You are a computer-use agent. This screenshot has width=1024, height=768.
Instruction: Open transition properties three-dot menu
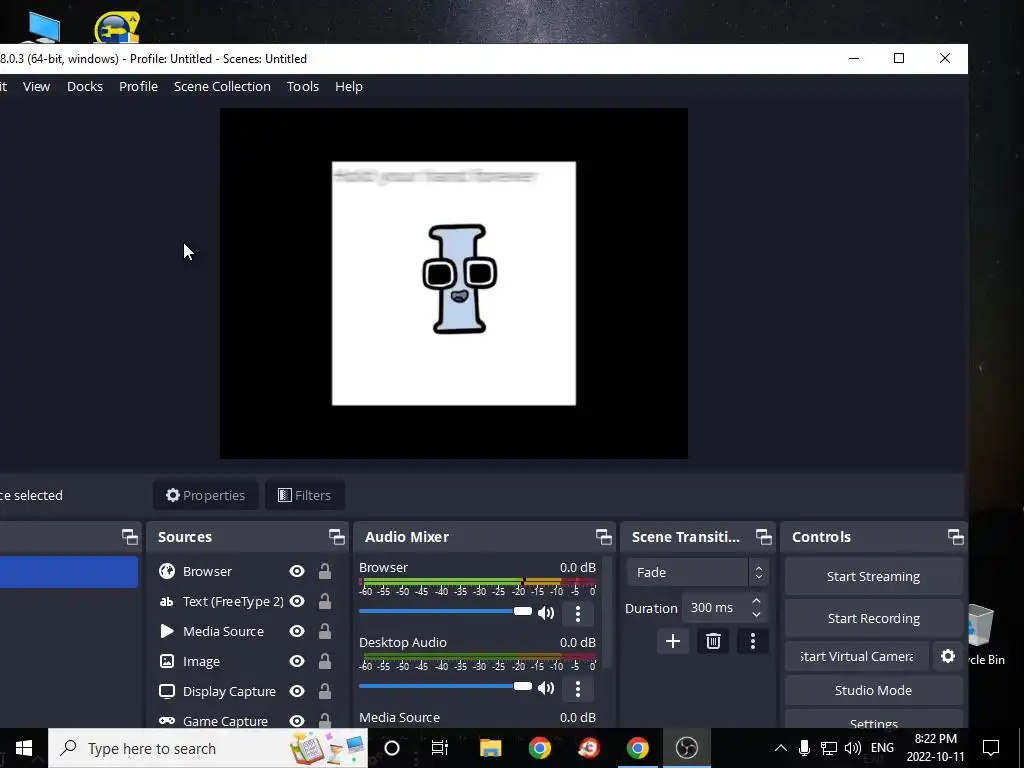752,641
